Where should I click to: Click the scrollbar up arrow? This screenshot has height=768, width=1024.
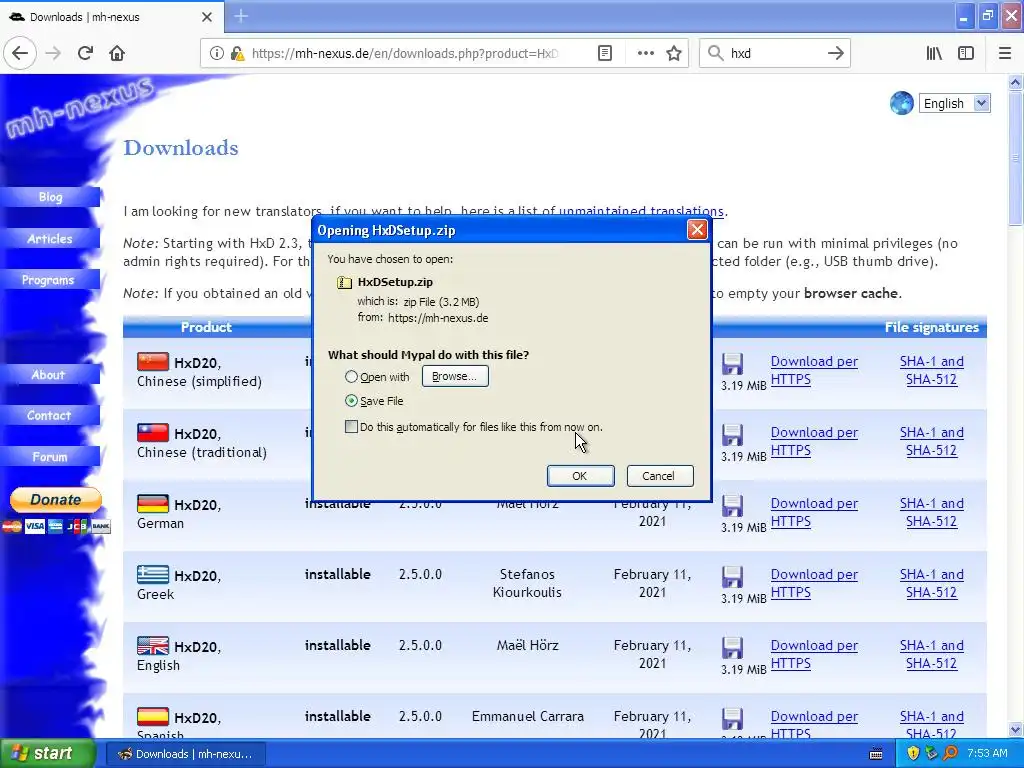click(x=1015, y=82)
